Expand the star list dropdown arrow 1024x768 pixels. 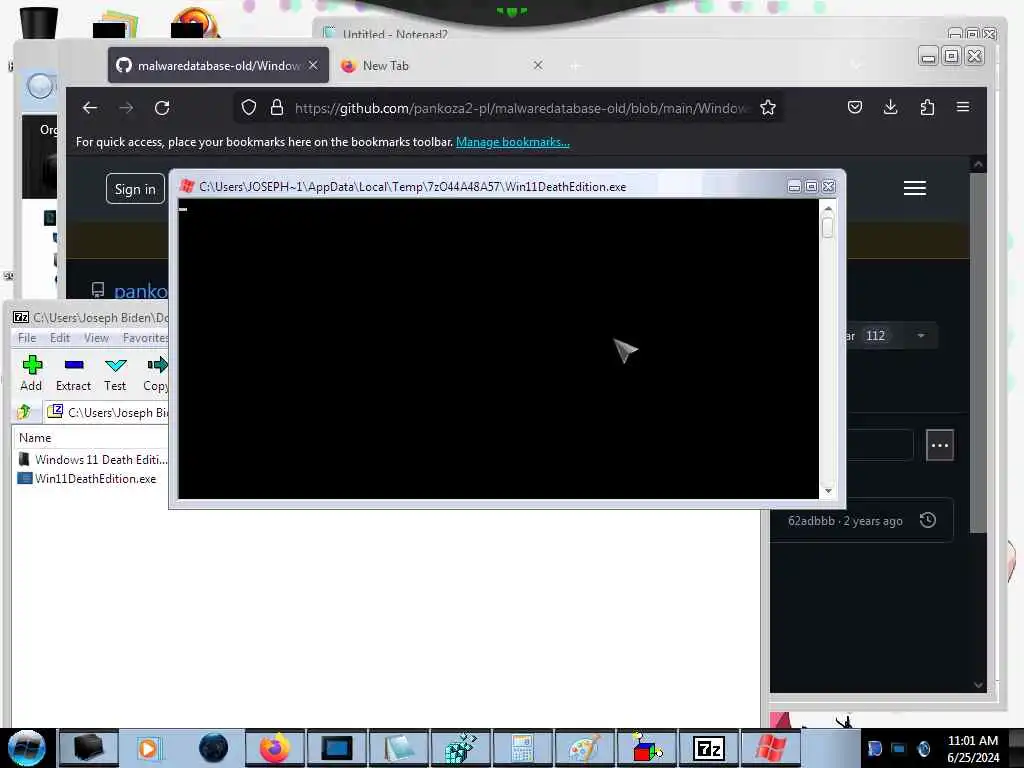coord(921,336)
